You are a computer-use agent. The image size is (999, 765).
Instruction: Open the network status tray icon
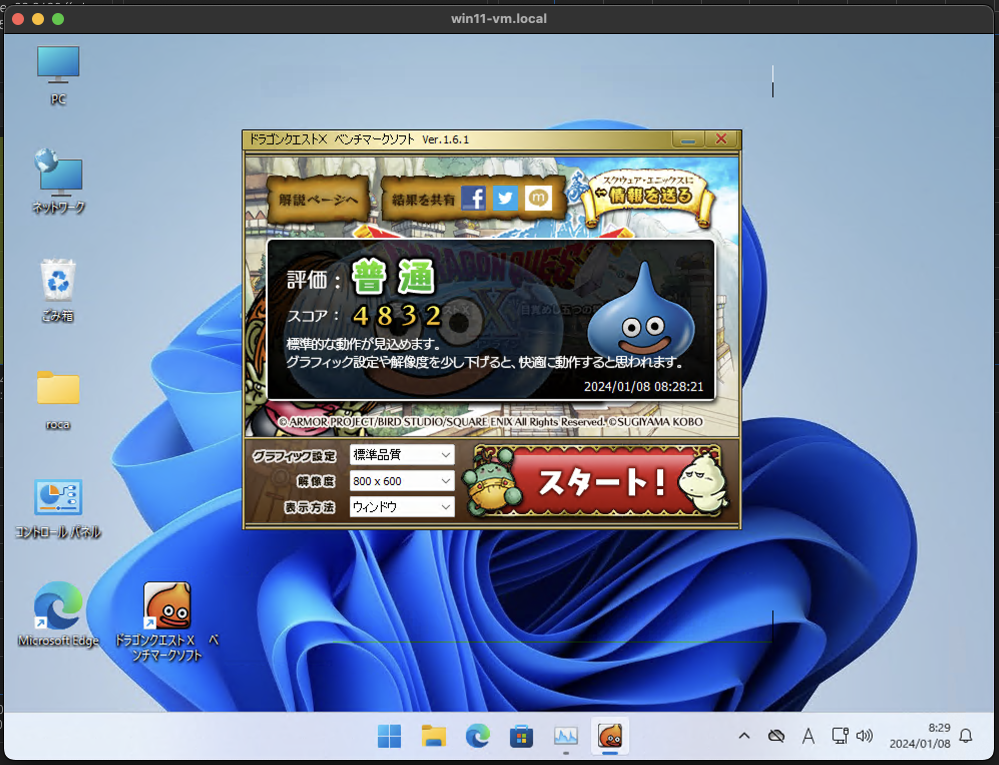(x=840, y=736)
